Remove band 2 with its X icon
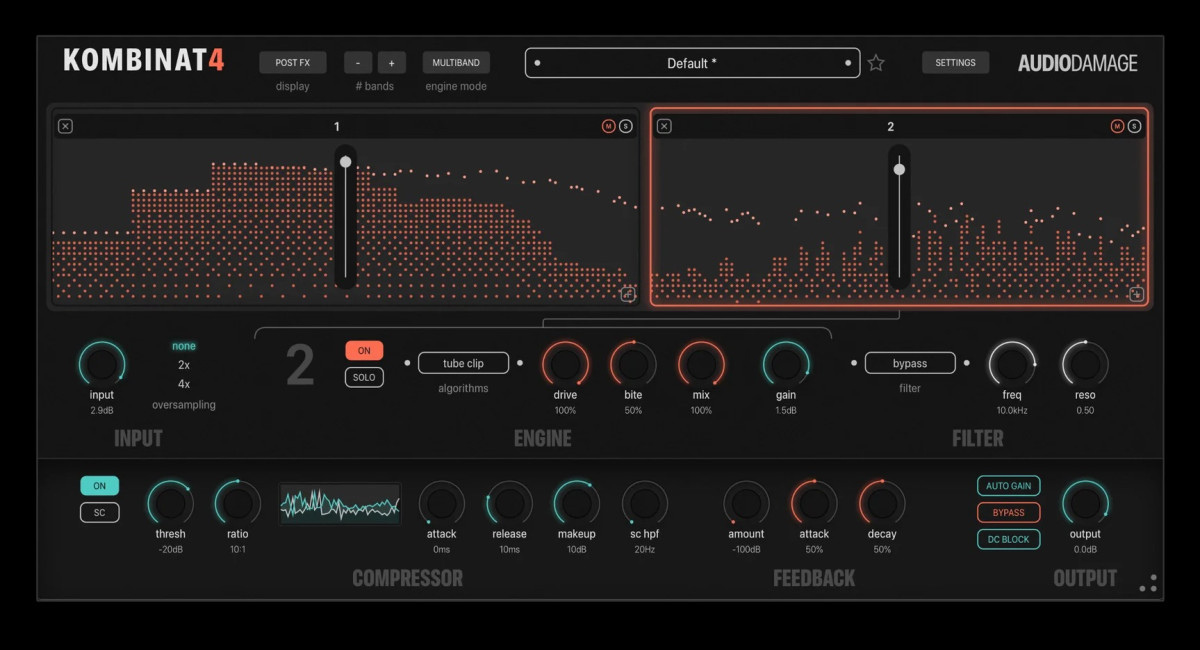Viewport: 1200px width, 650px height. point(664,126)
